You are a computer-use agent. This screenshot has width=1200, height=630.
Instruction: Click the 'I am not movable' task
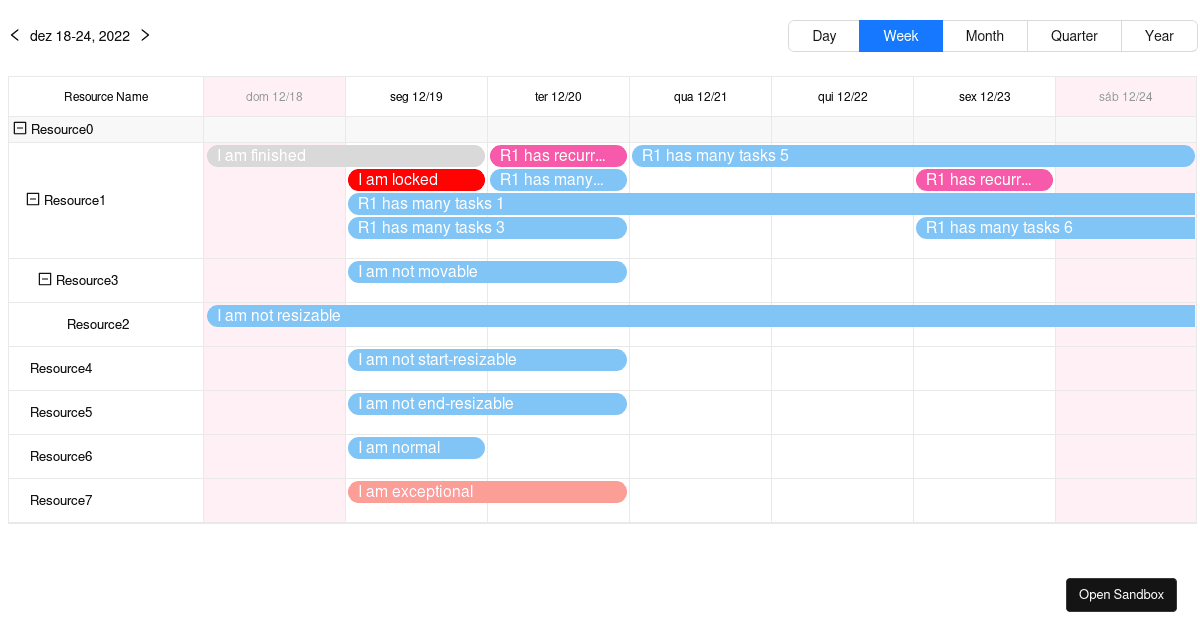(x=487, y=271)
